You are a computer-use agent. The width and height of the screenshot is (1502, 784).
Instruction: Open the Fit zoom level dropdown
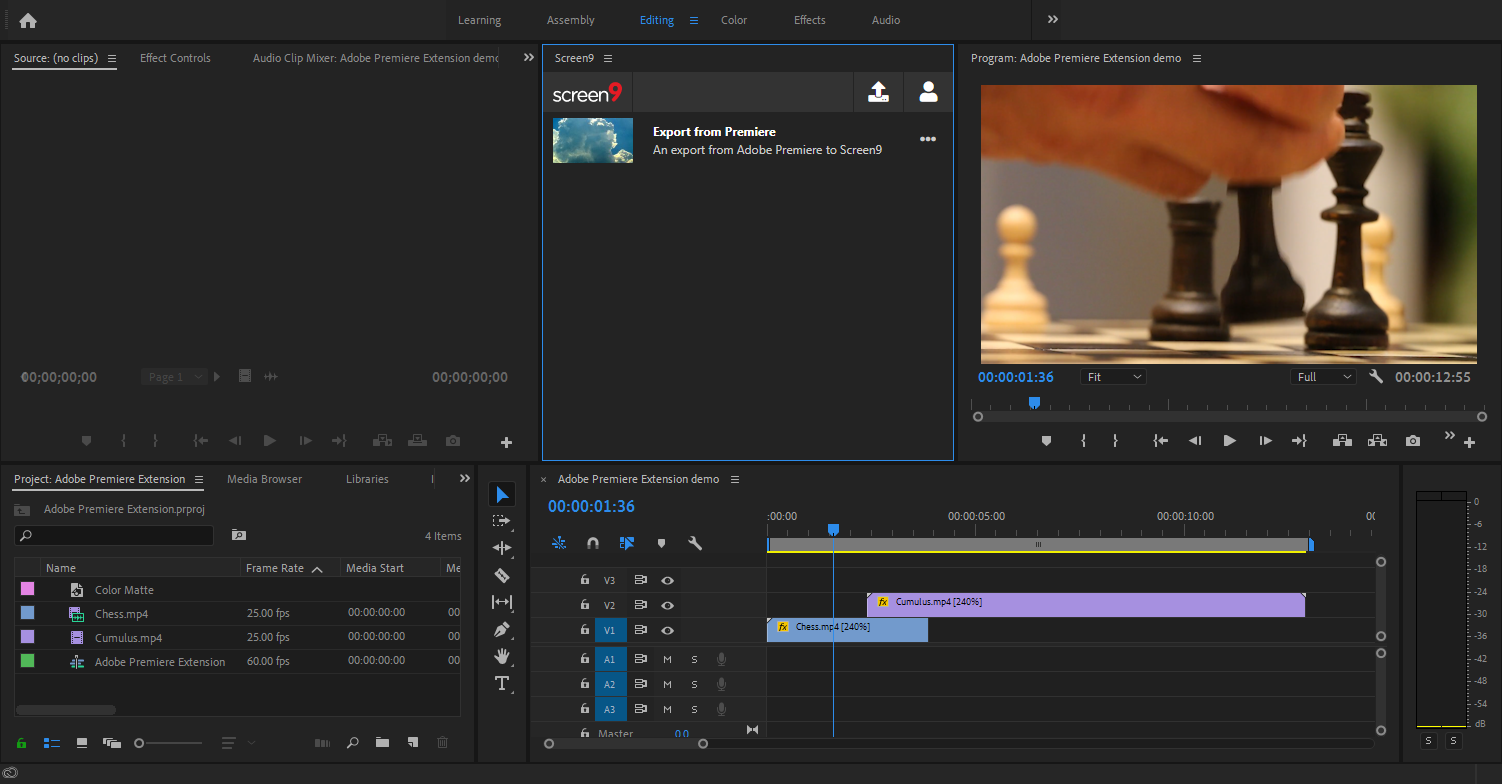click(1113, 377)
